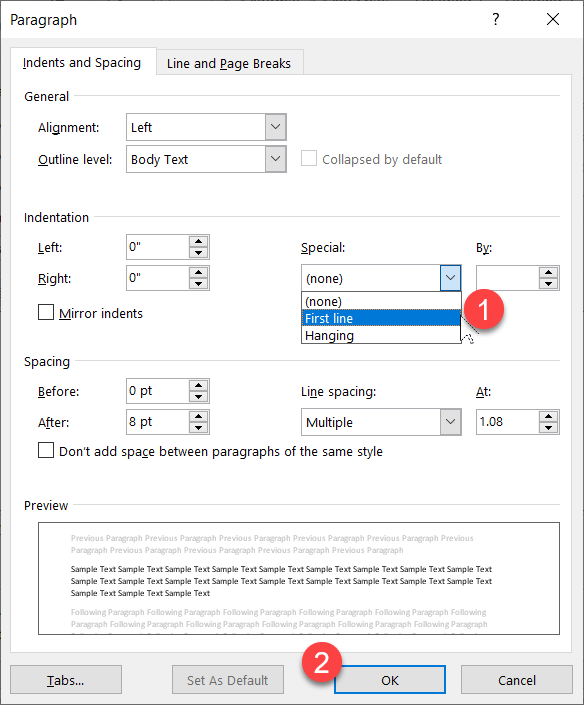Decrease Left indentation with down arrow
Screen dimensions: 584x705
click(x=198, y=253)
